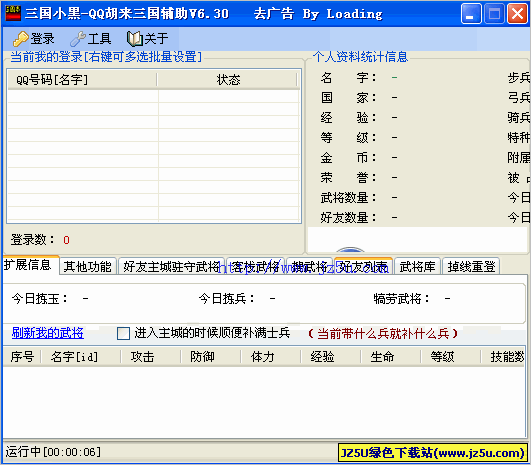
Task: Open the 挑武将 tab
Action: pyautogui.click(x=309, y=267)
